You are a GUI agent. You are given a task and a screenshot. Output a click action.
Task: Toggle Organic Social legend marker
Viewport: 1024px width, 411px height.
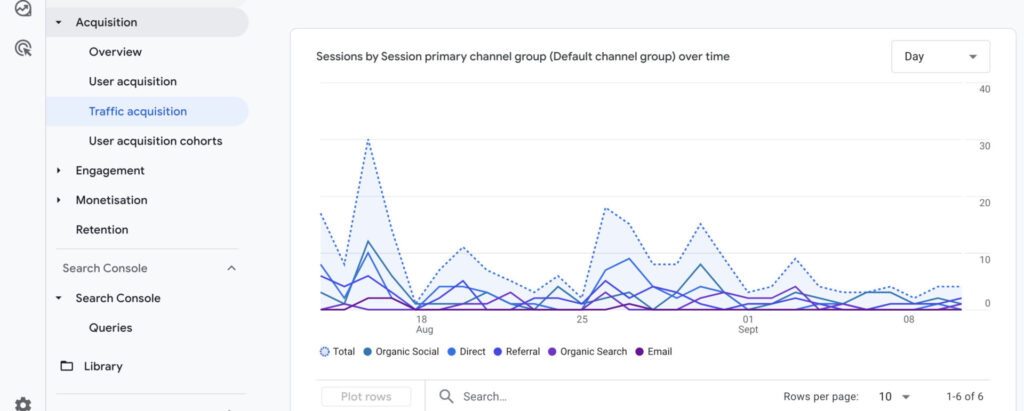coord(369,352)
